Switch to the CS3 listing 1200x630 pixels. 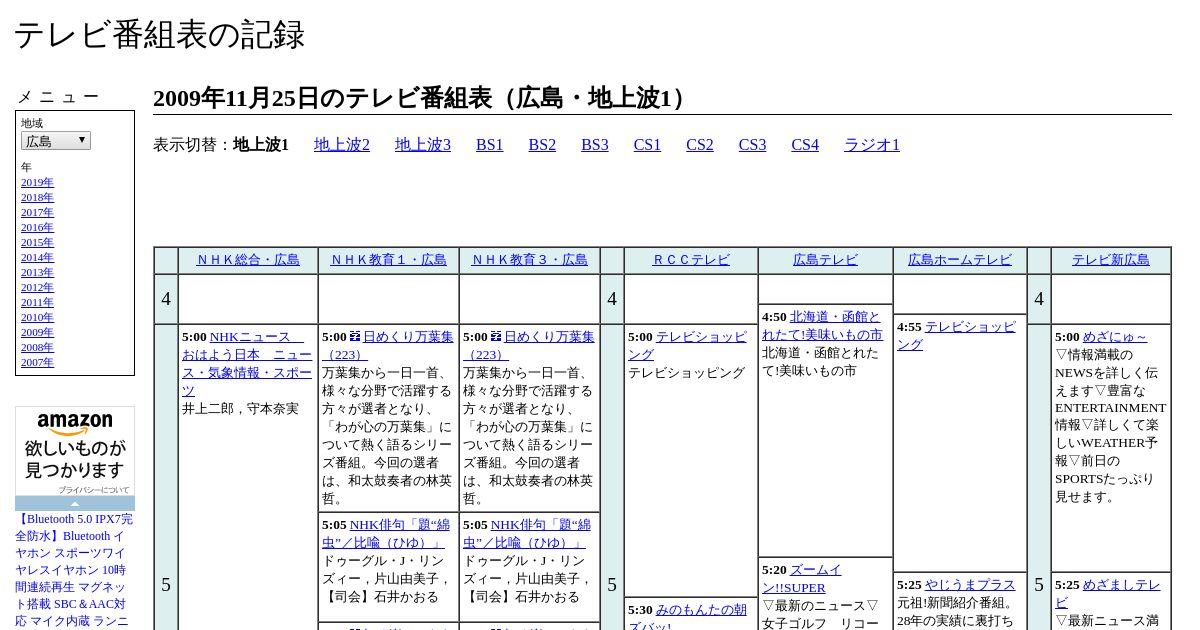pos(752,145)
